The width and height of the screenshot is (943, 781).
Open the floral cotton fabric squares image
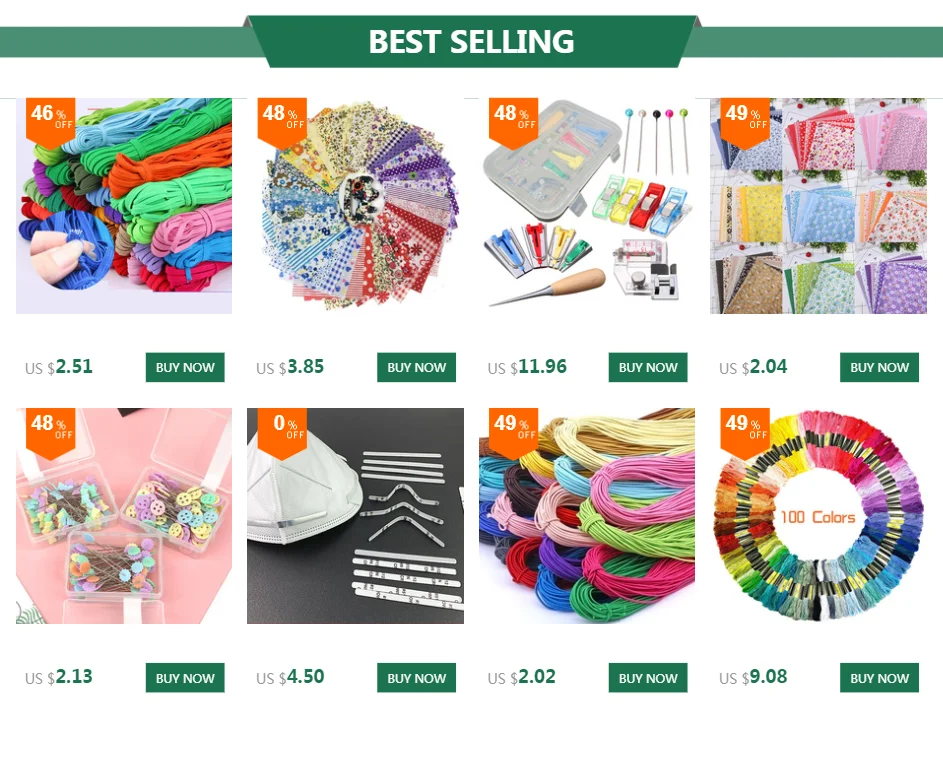[819, 206]
